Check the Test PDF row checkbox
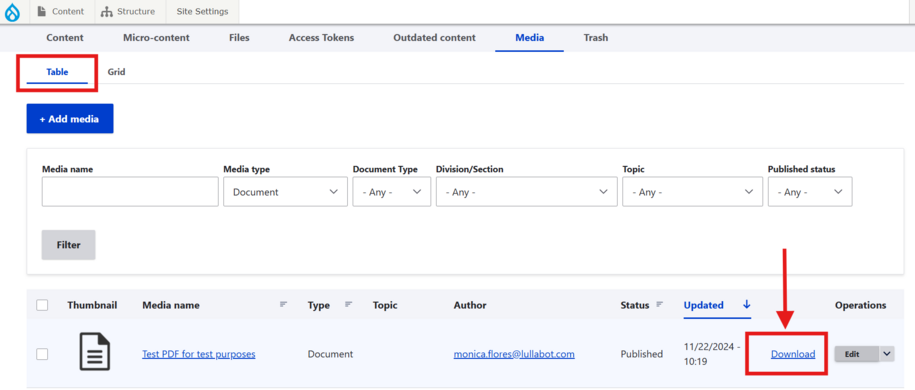Image resolution: width=915 pixels, height=390 pixels. coord(42,354)
